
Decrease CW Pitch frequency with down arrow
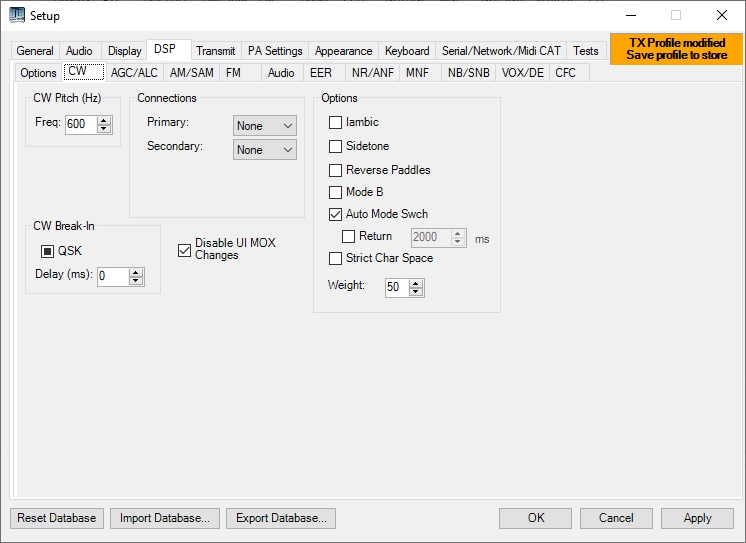click(x=104, y=129)
